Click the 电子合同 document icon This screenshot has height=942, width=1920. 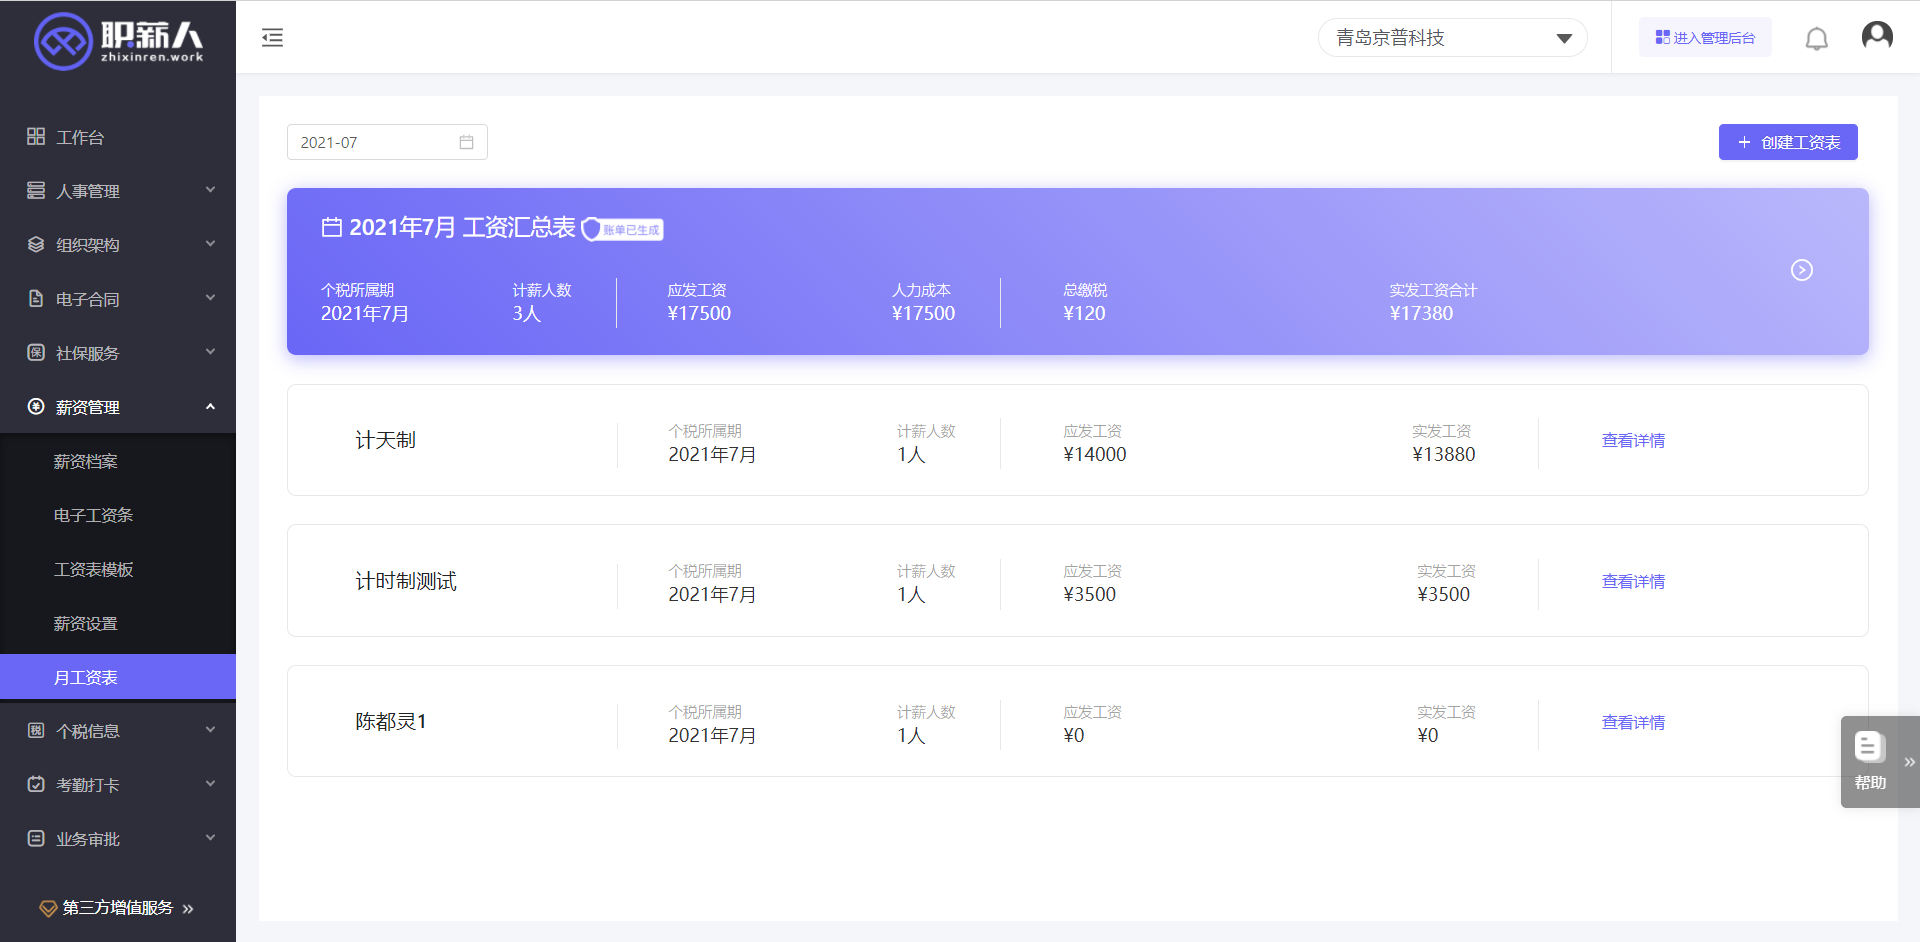point(36,298)
